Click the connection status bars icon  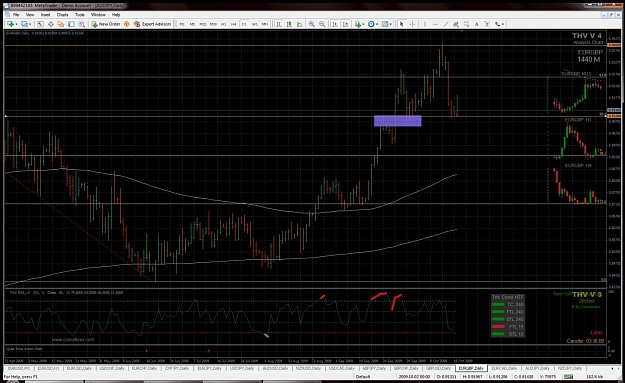coord(568,377)
